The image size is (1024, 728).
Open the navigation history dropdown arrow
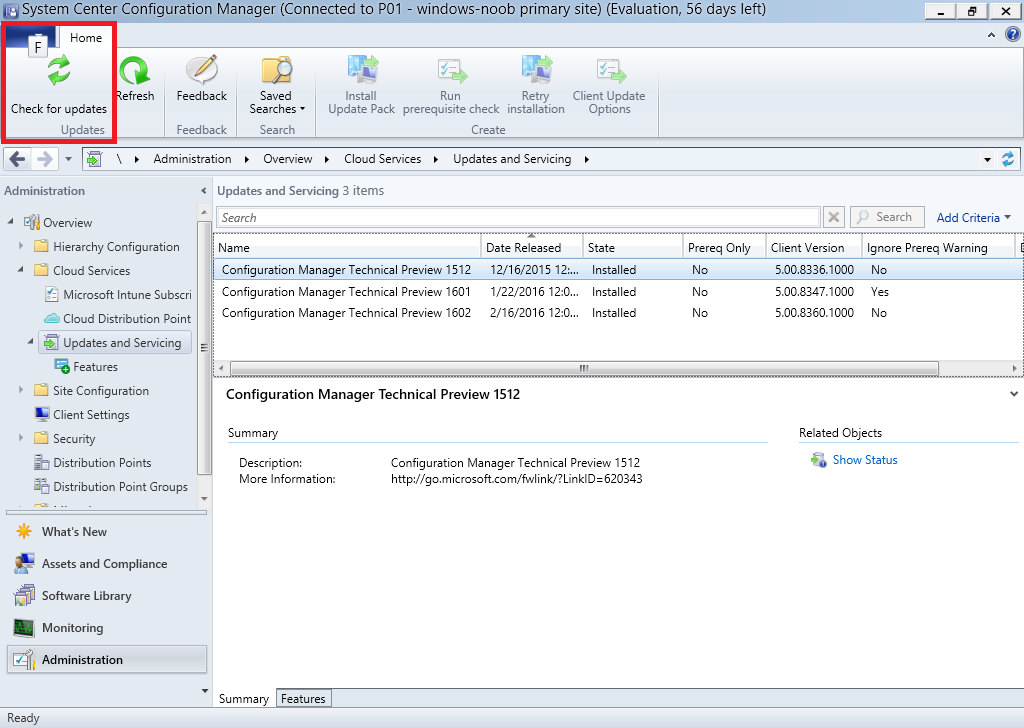click(x=69, y=159)
